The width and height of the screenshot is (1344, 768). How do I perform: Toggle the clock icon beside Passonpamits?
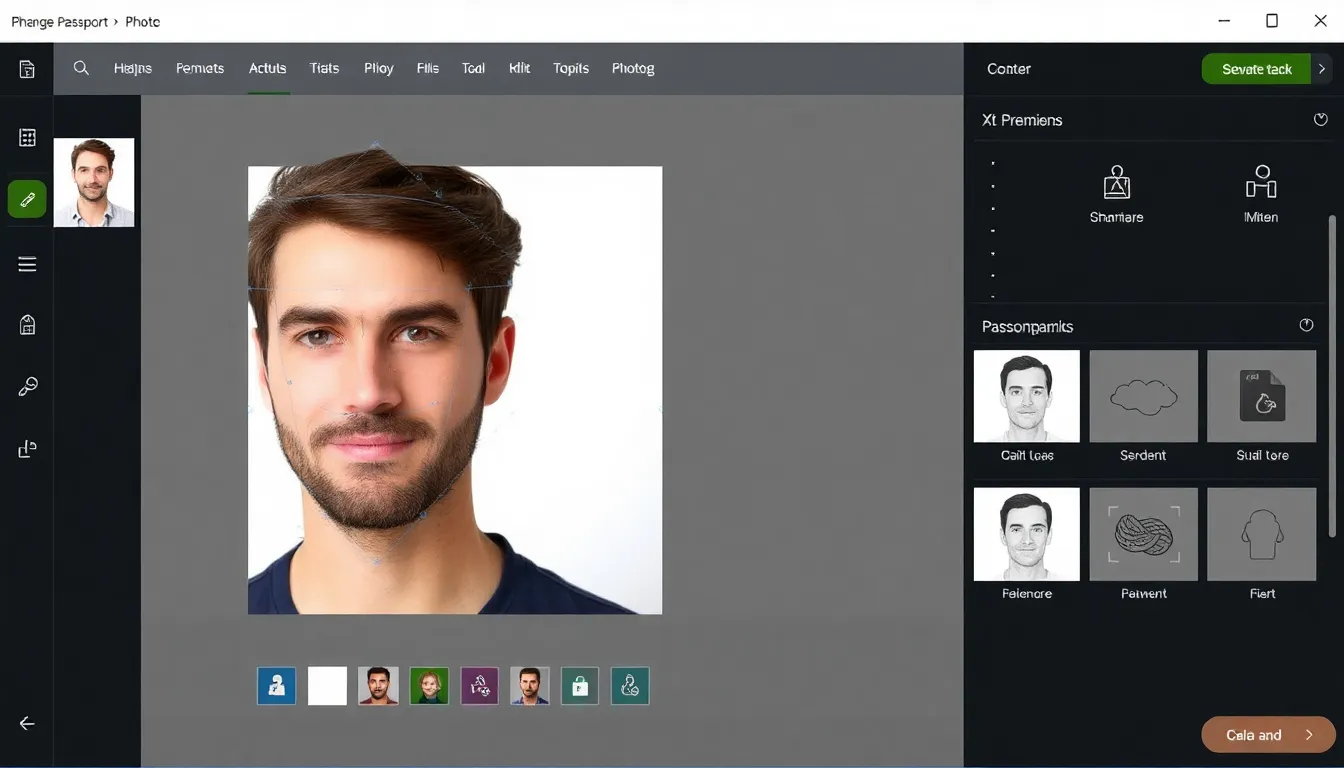coord(1306,324)
